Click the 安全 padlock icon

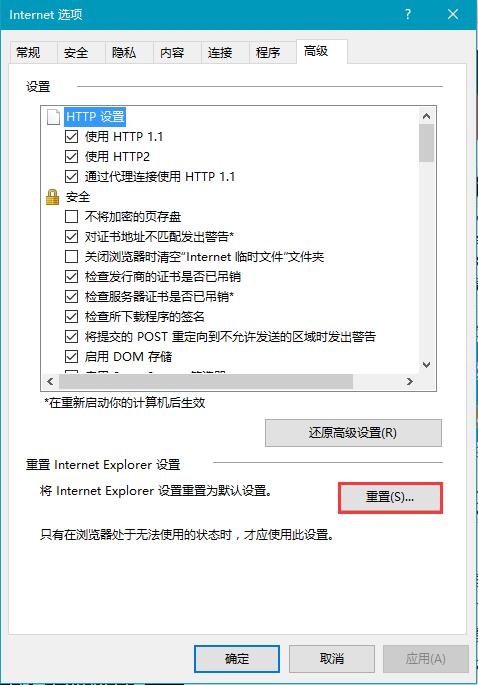(x=52, y=197)
